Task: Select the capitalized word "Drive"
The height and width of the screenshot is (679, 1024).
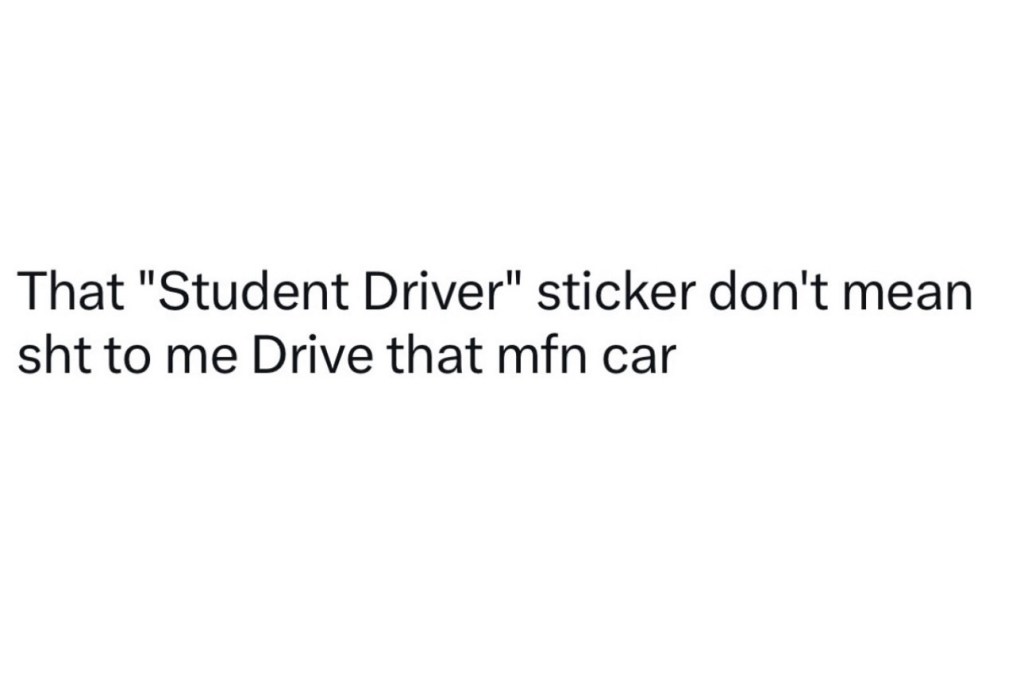Action: click(312, 356)
